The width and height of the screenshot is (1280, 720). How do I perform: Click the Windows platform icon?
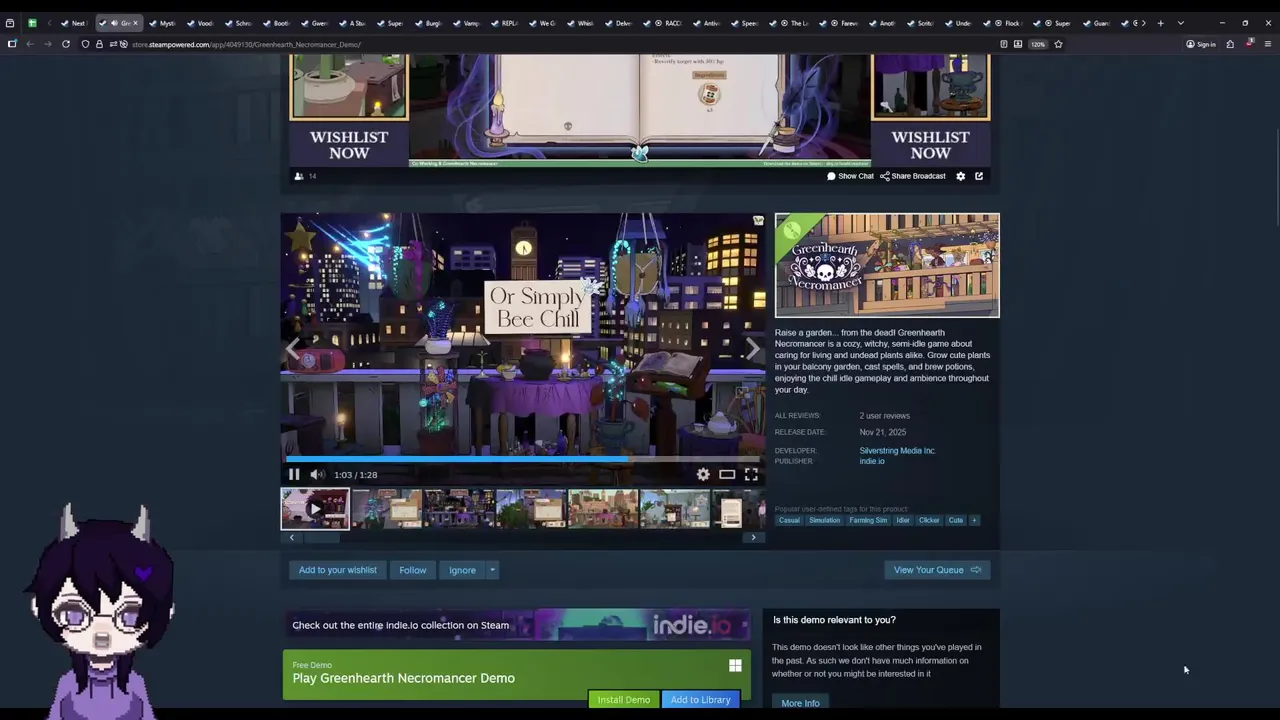(x=735, y=666)
